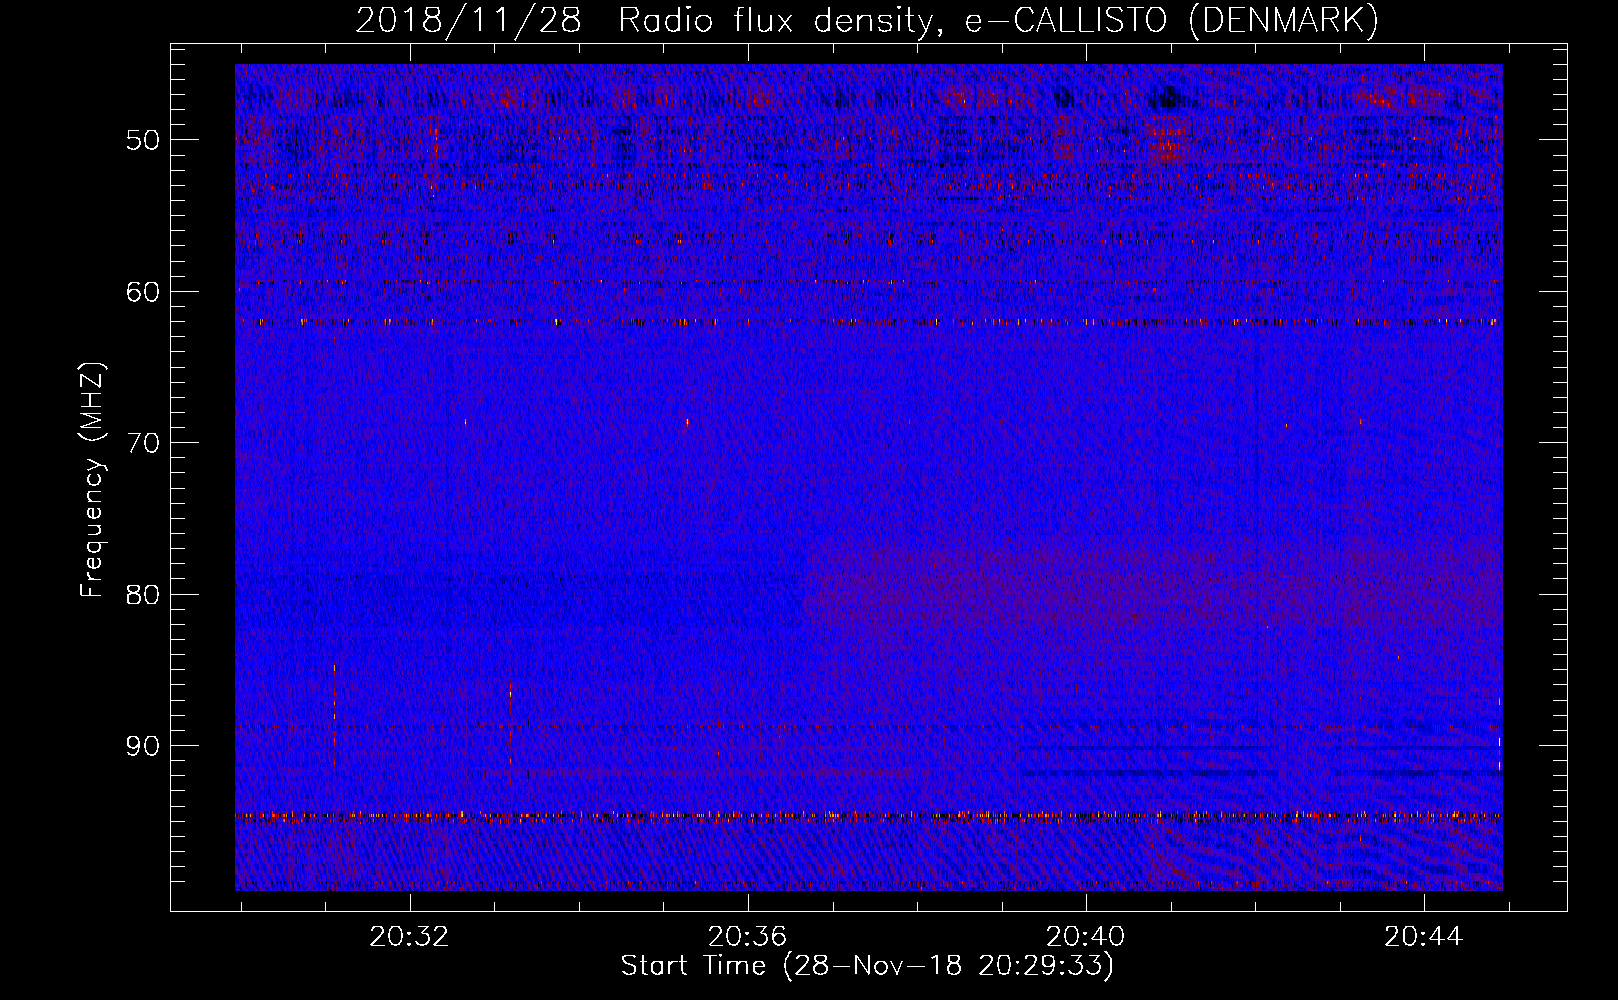Click the 20:40 time tick label
The height and width of the screenshot is (1000, 1618).
pos(1085,937)
